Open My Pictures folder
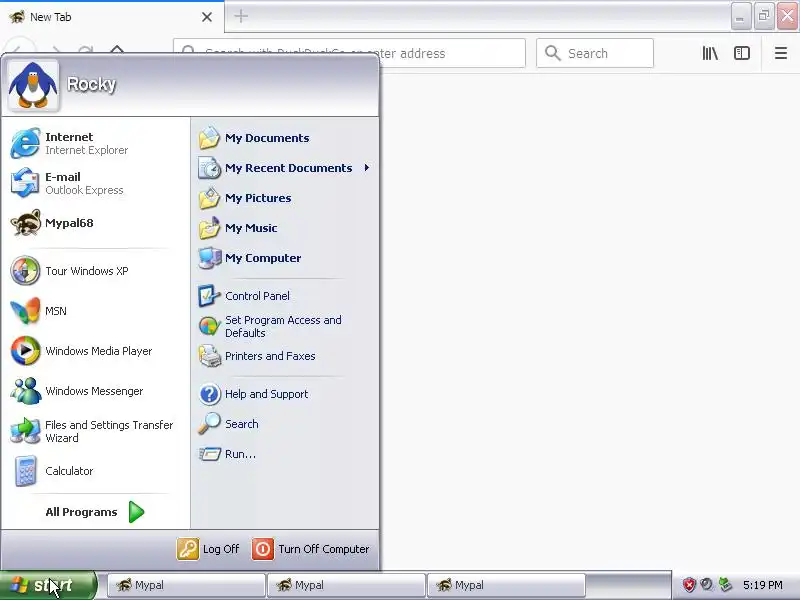This screenshot has height=600, width=800. point(284,198)
